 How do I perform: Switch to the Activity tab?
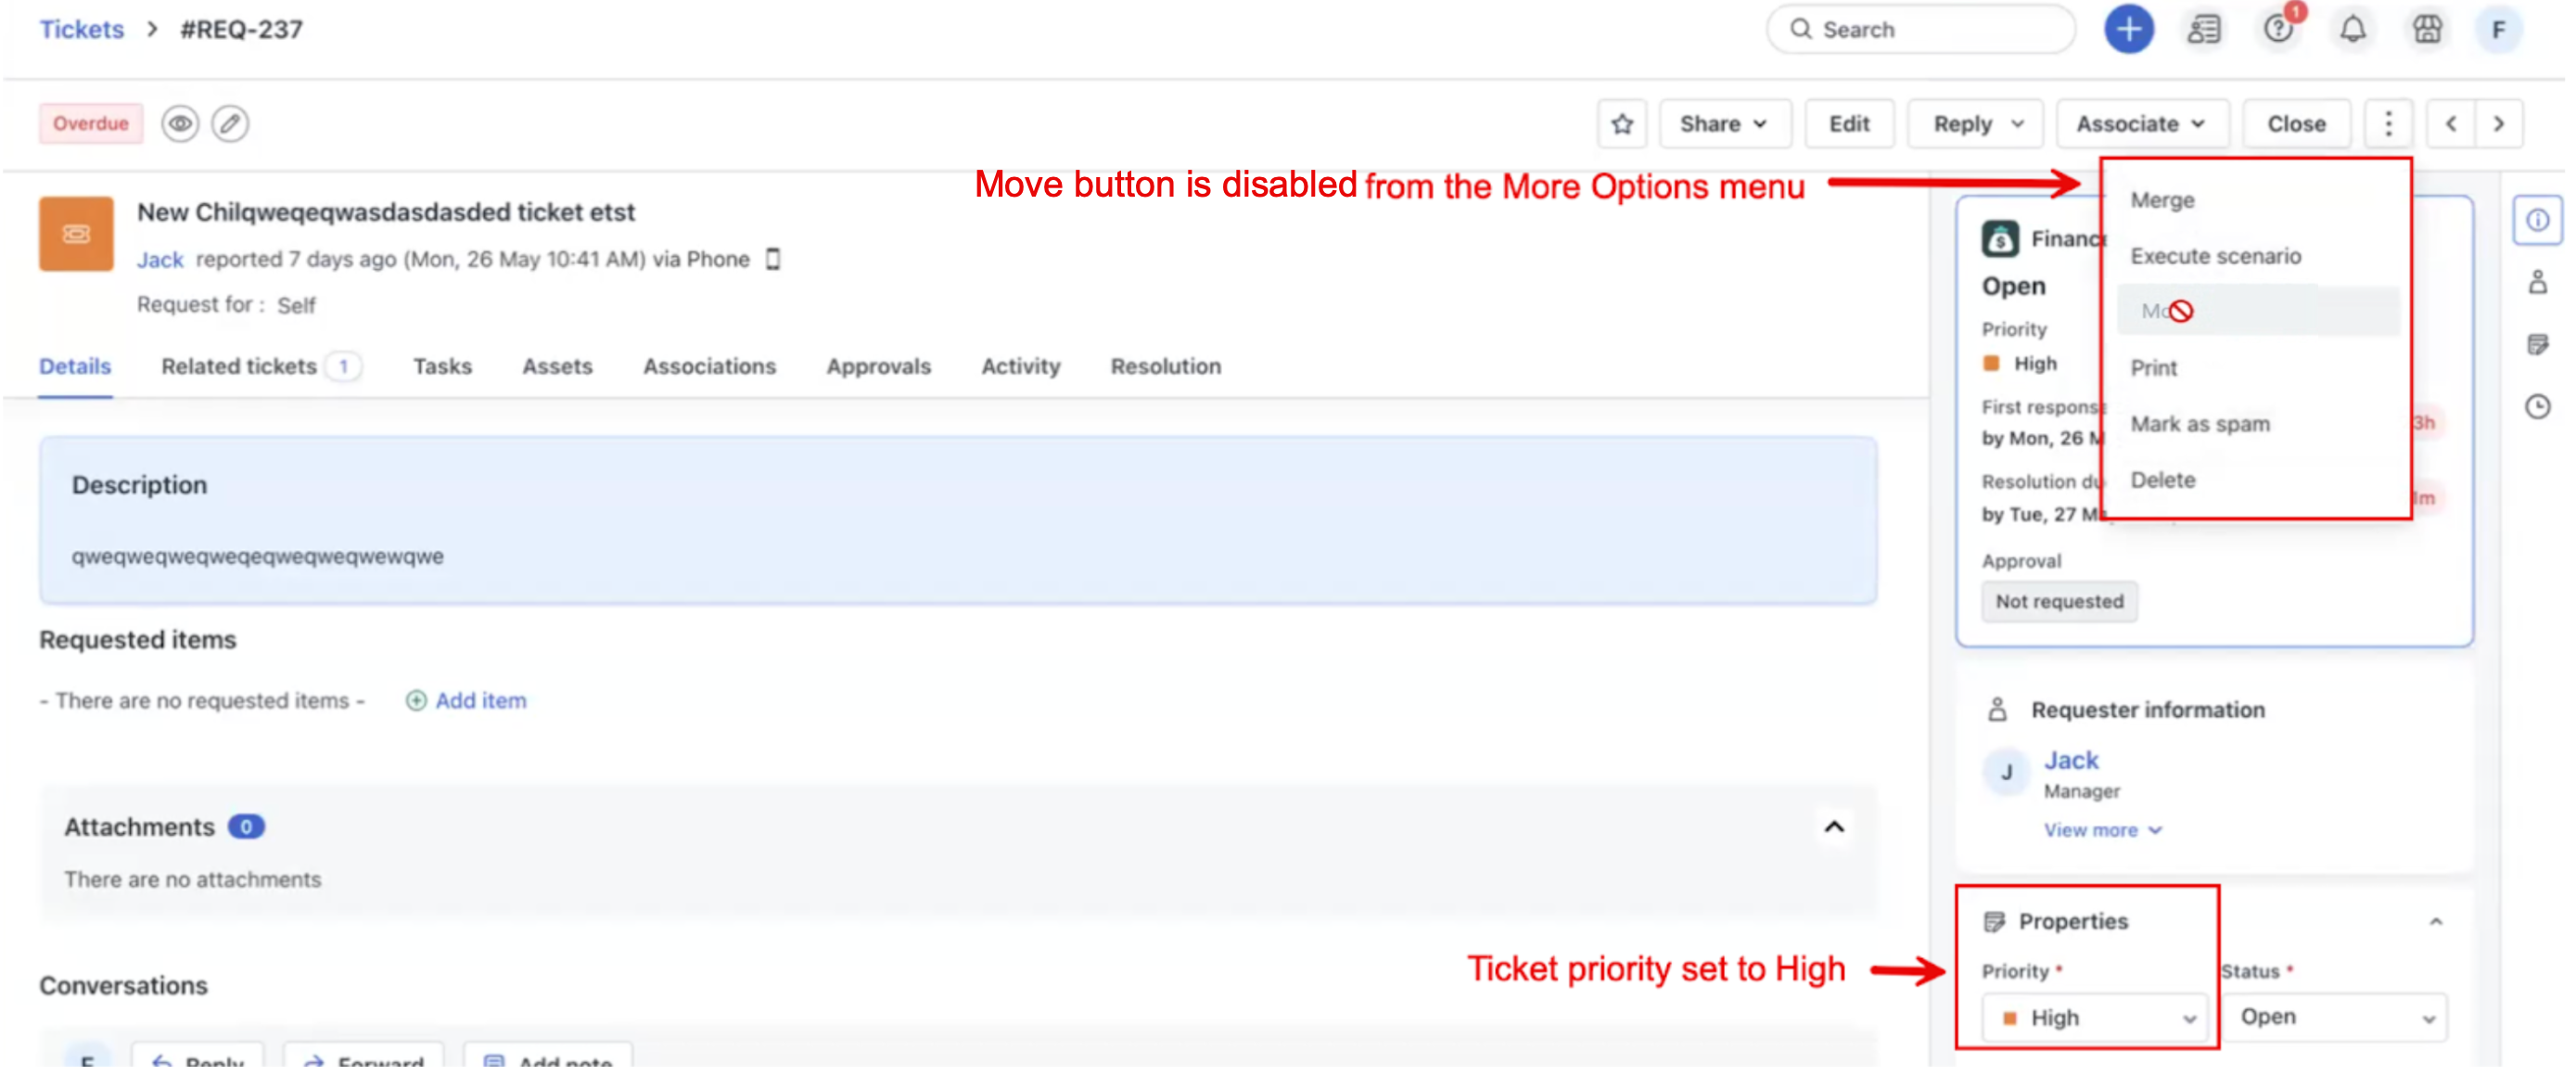1020,366
